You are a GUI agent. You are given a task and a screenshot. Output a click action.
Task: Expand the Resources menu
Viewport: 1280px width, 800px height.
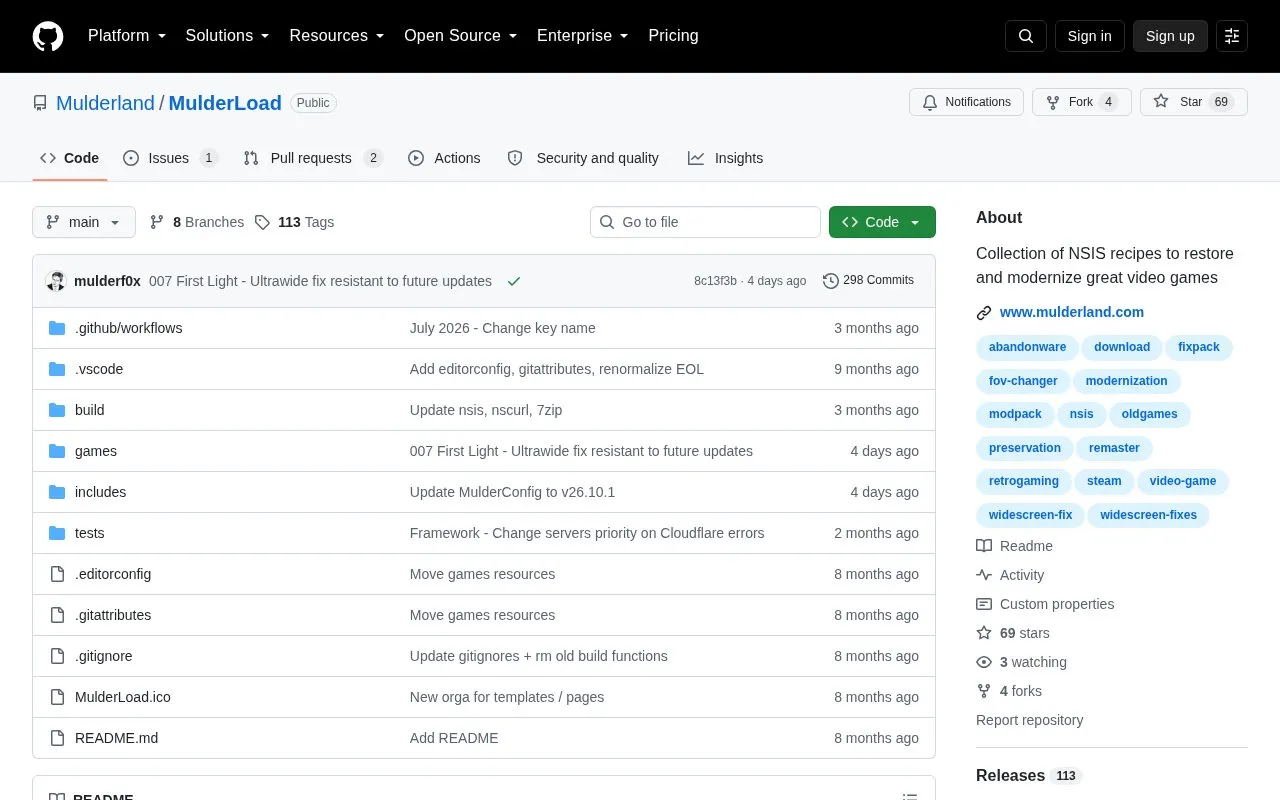point(337,36)
